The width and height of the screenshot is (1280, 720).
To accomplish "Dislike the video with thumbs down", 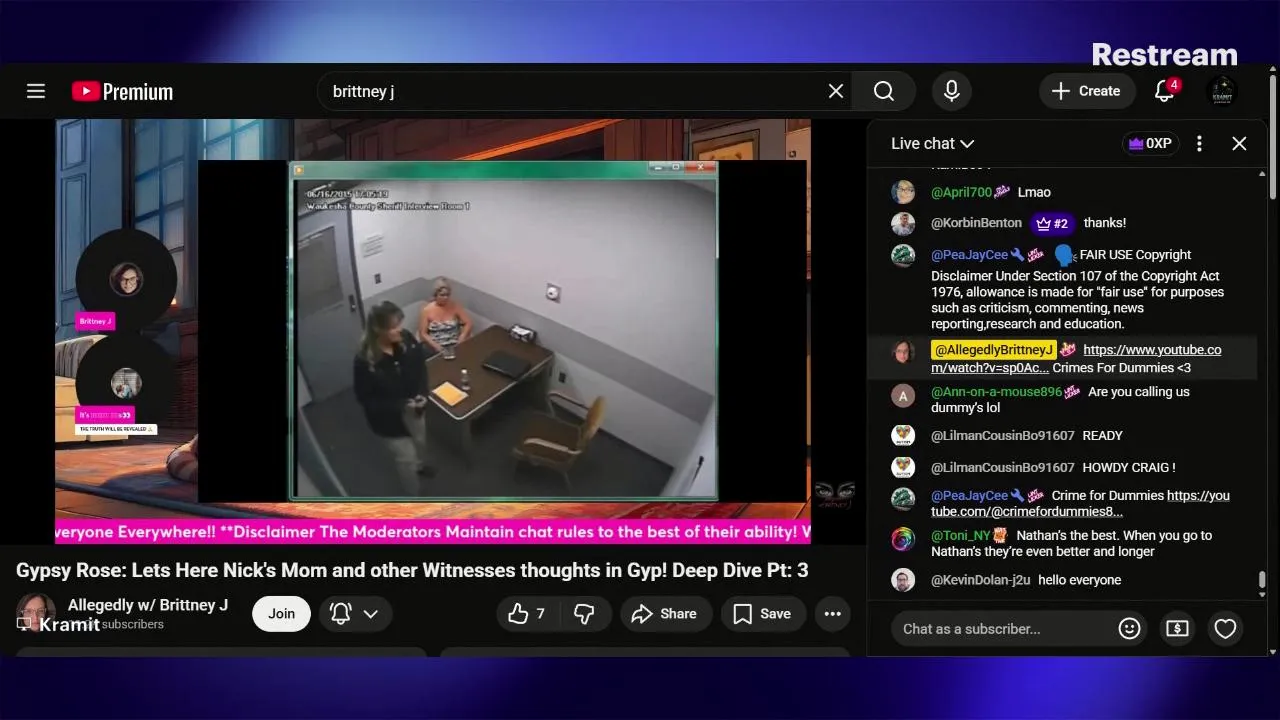I will pos(585,614).
